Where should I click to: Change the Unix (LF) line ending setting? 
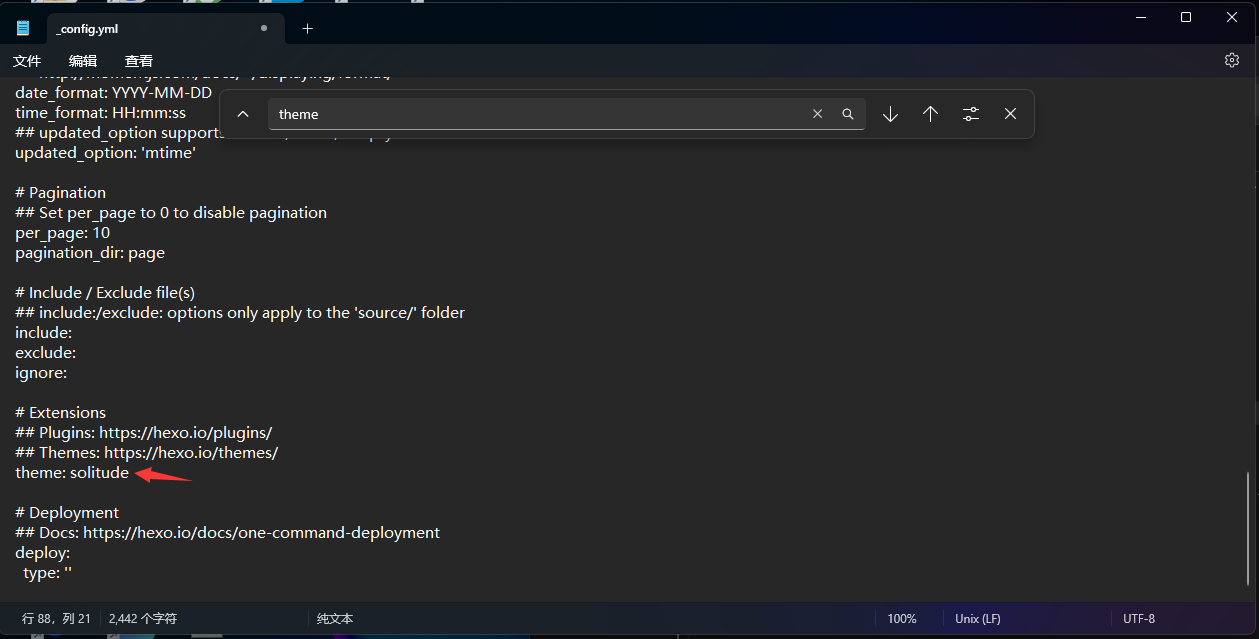pyautogui.click(x=977, y=619)
